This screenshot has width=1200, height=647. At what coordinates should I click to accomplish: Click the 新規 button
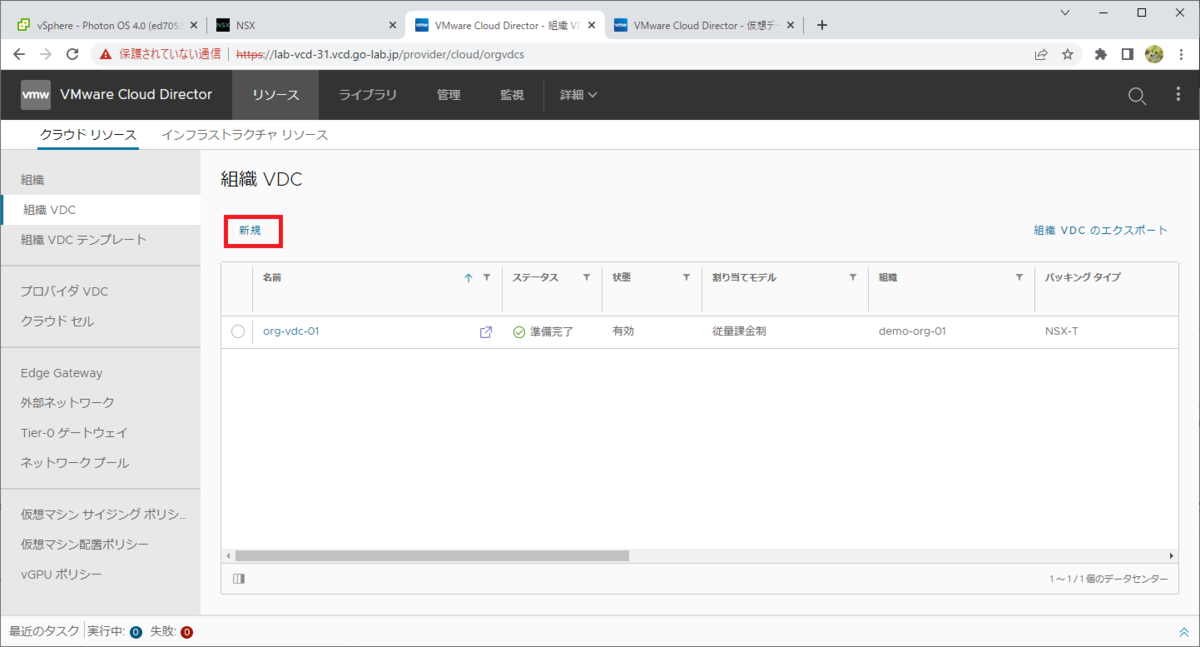tap(251, 230)
